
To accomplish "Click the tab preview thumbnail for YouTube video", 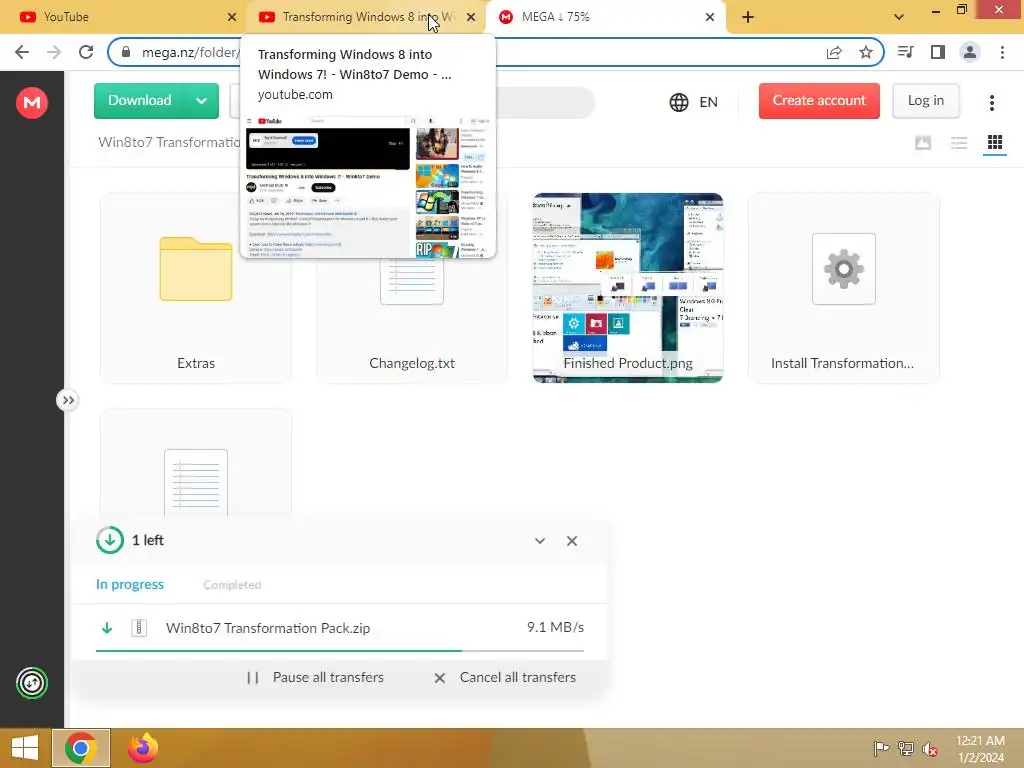I will pos(368,186).
